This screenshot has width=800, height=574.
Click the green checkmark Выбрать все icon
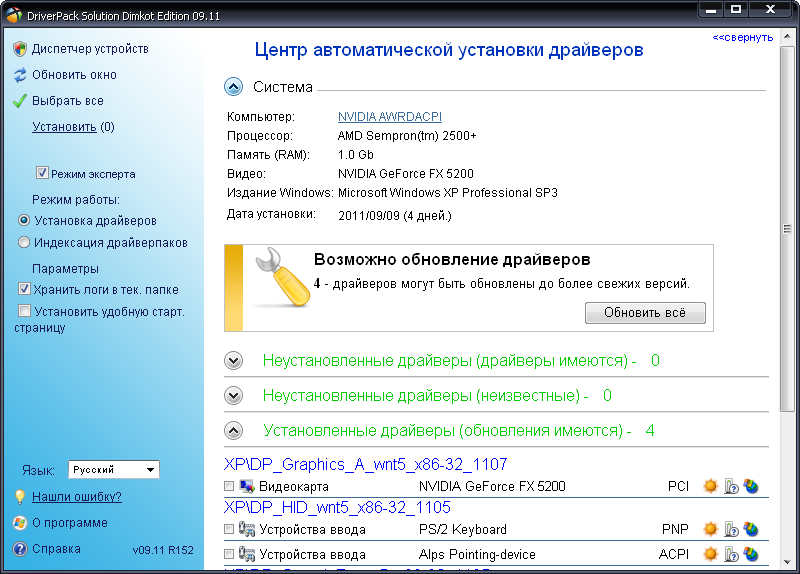tap(20, 101)
